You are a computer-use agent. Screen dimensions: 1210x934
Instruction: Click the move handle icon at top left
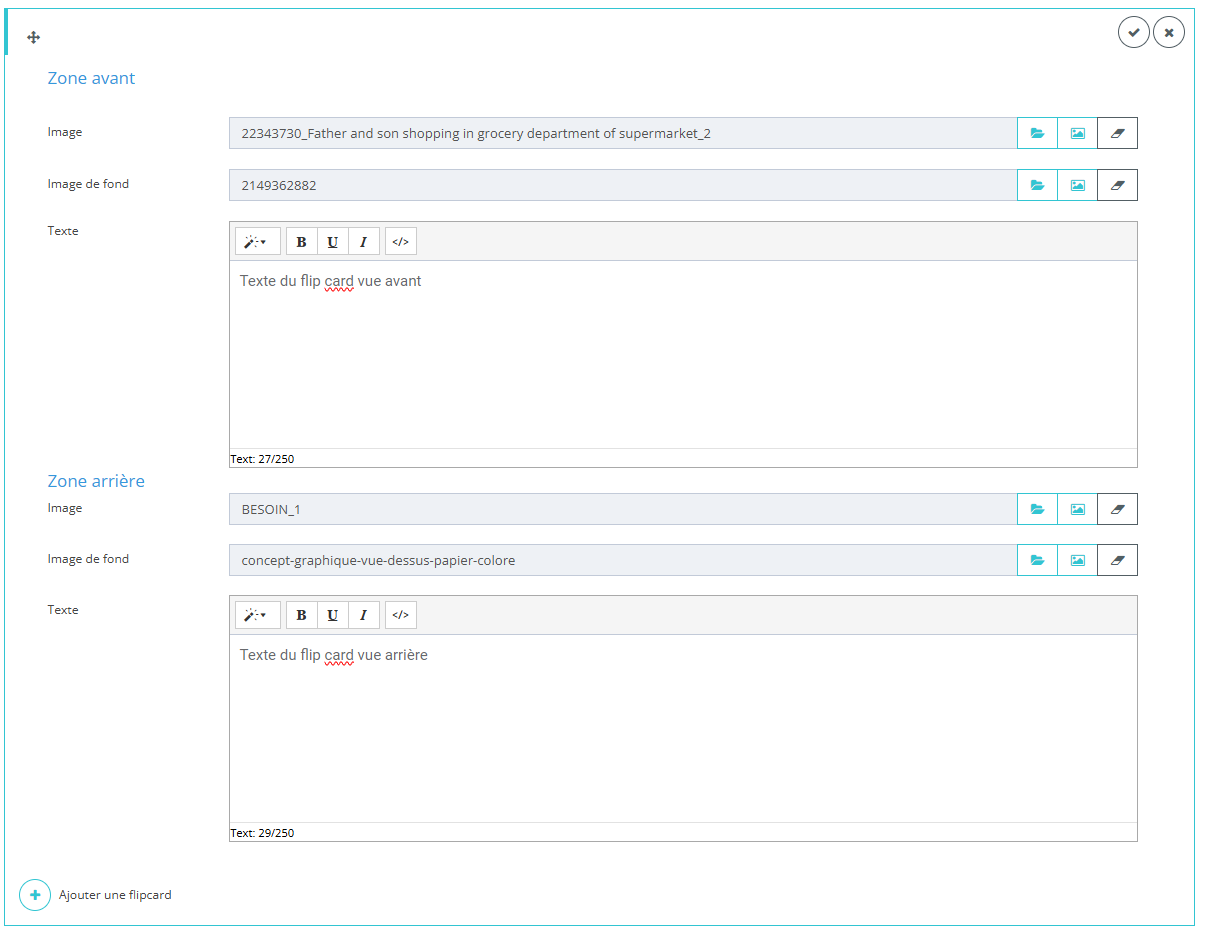point(33,38)
